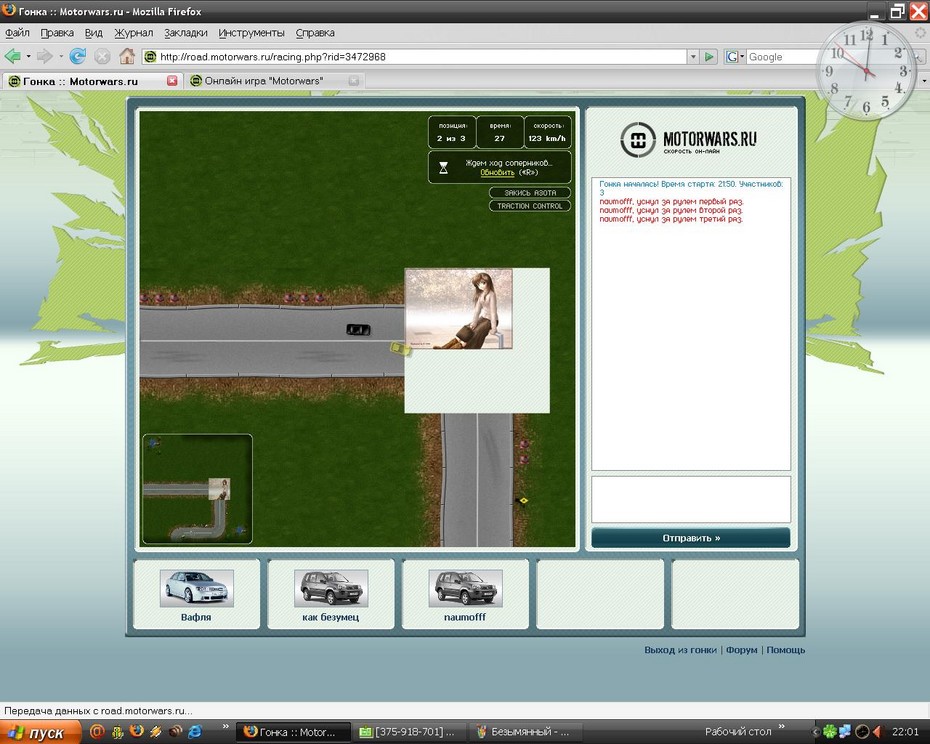This screenshot has width=930, height=744.
Task: Open the Google search engine selector
Action: (x=735, y=57)
